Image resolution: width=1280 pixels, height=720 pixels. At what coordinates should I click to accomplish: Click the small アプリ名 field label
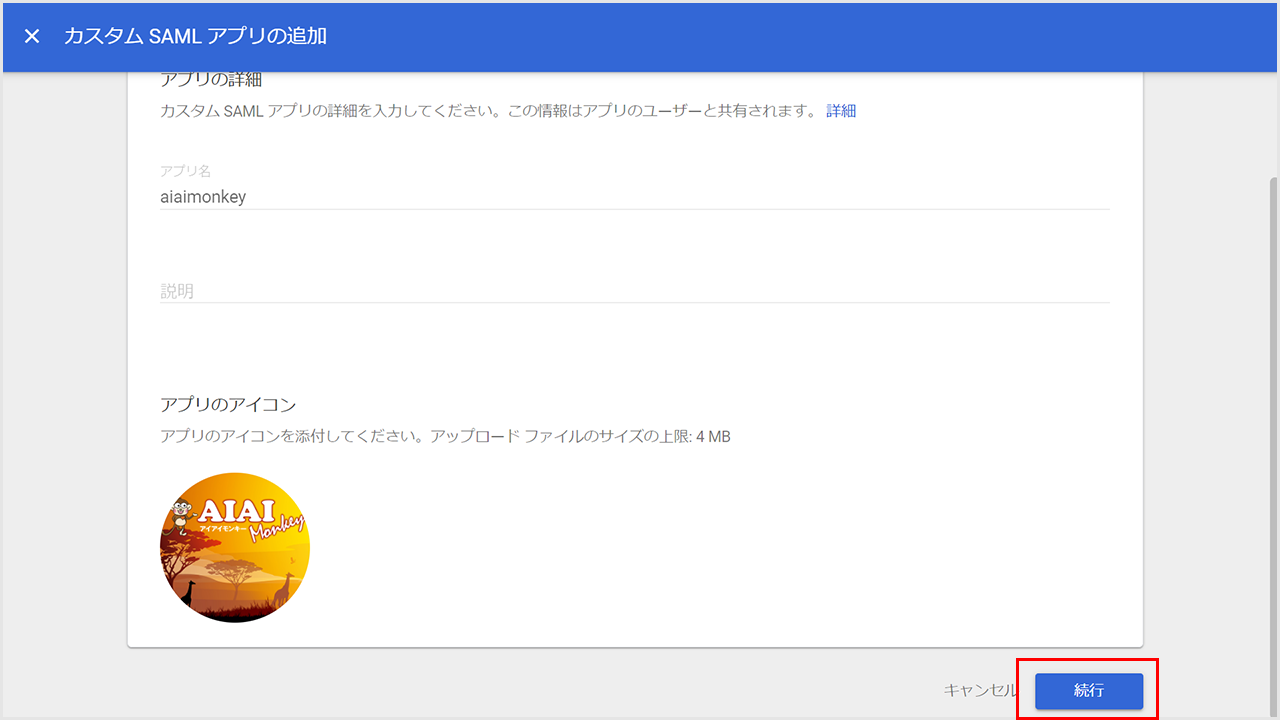185,171
